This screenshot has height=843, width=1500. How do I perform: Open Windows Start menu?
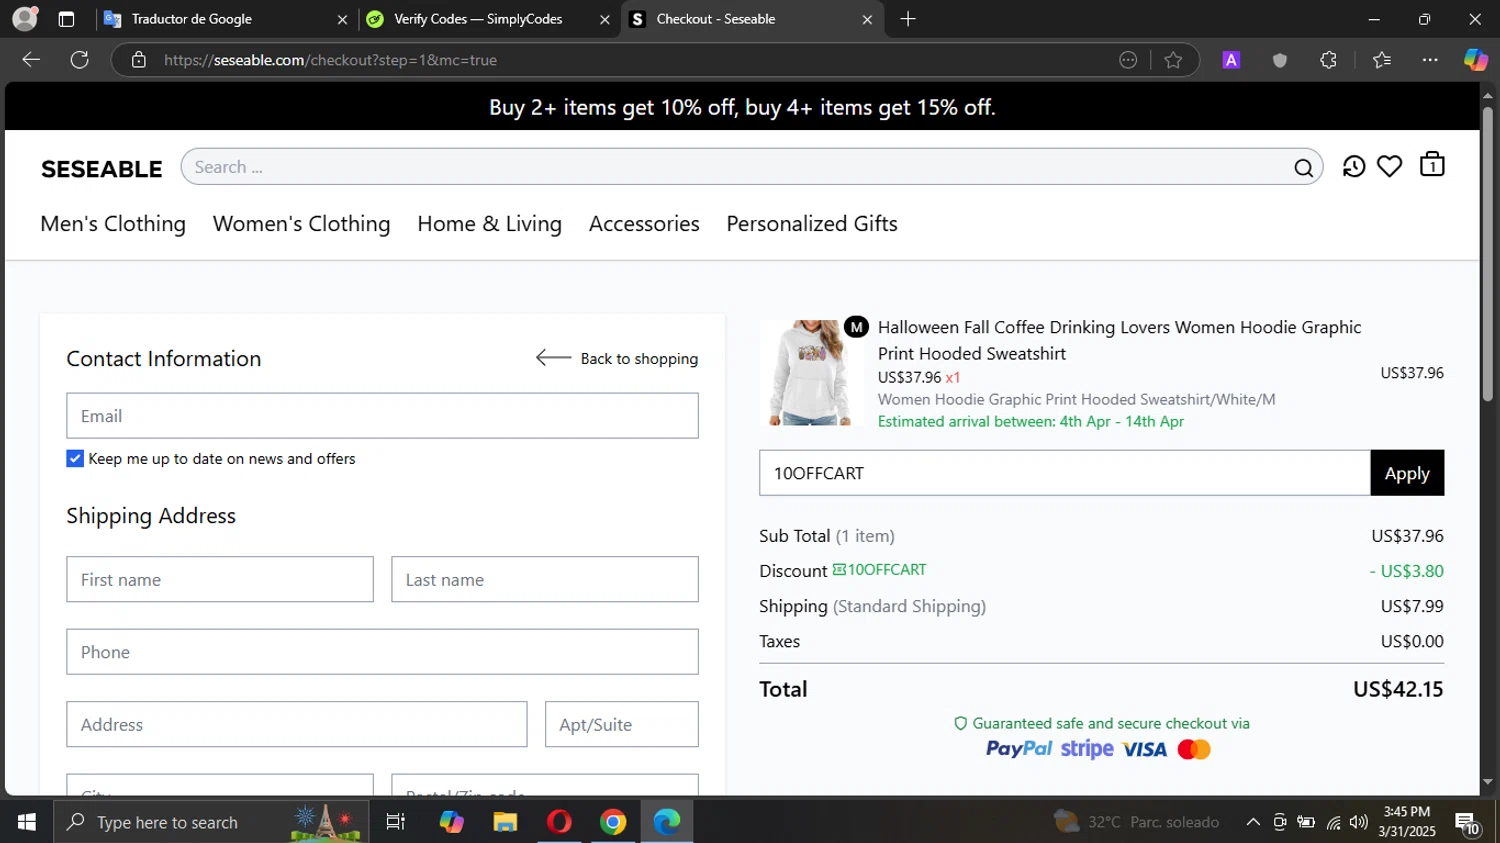coord(27,822)
